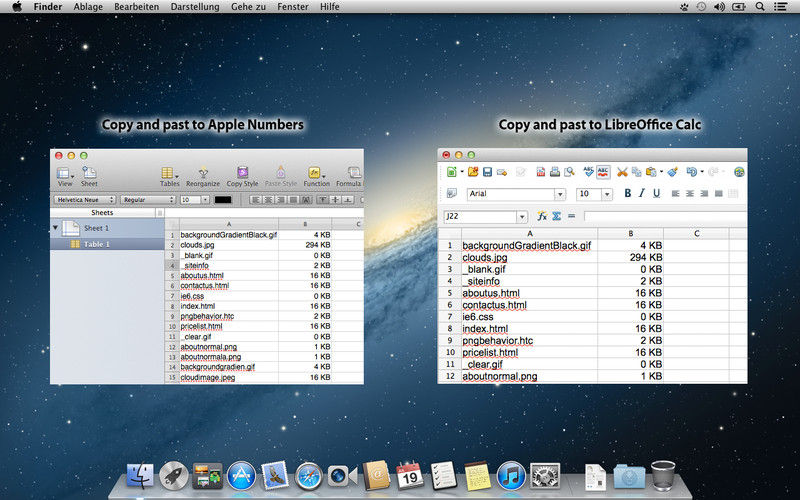Viewport: 800px width, 500px height.
Task: Pick the black text color swatch in Numbers
Action: (x=223, y=199)
